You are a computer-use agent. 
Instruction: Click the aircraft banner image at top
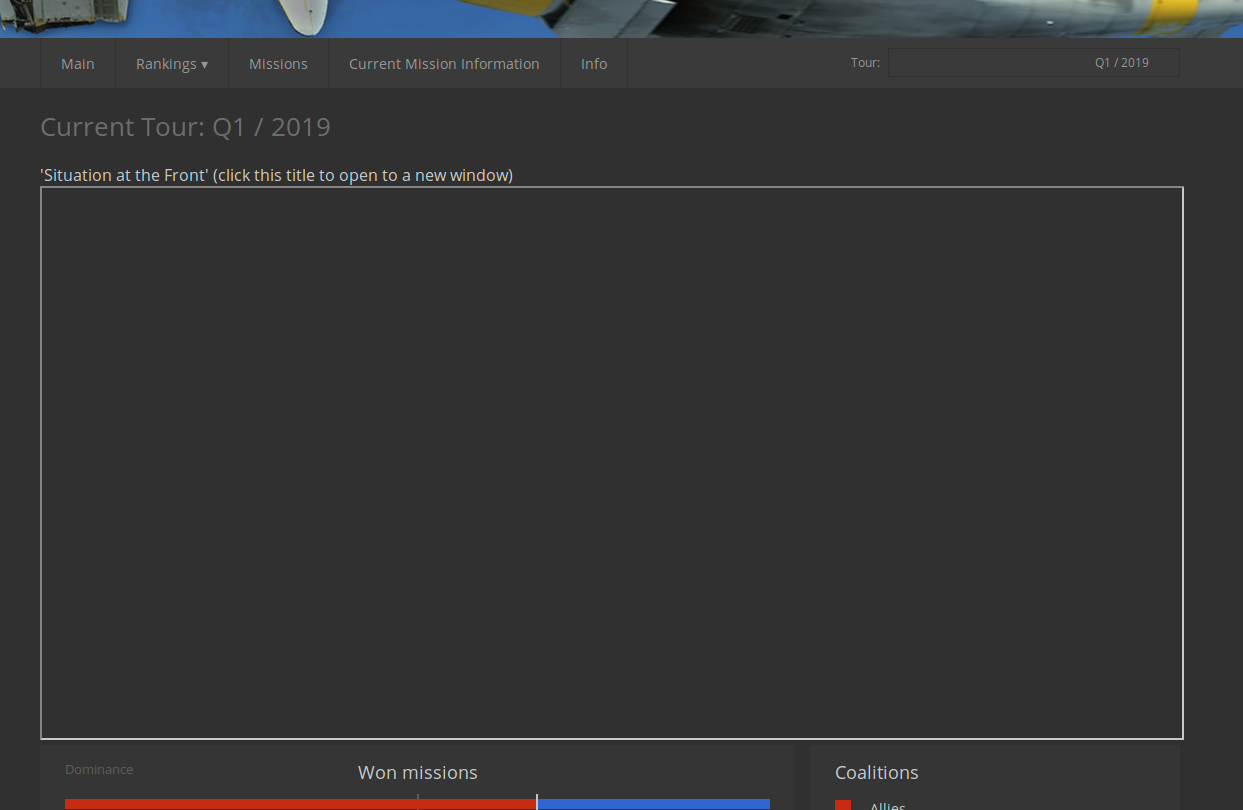(621, 18)
